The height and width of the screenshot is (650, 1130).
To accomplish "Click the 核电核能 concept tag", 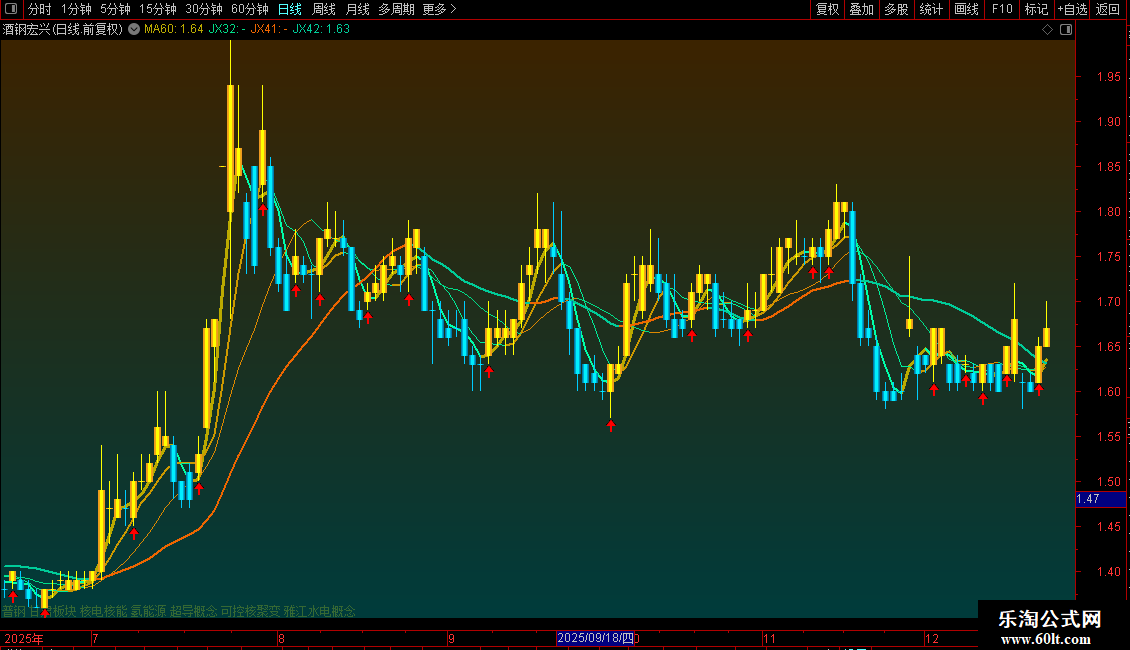I will coord(103,611).
